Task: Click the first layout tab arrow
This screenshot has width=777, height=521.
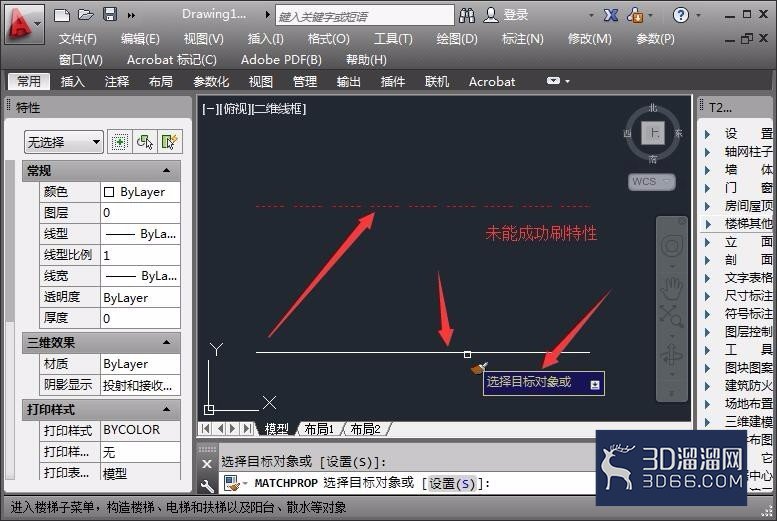Action: (x=206, y=428)
